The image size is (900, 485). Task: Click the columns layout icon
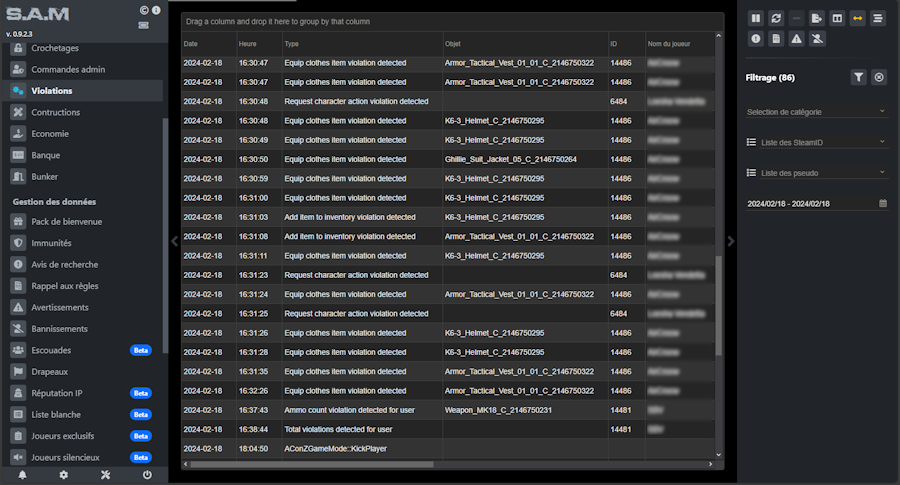click(837, 18)
